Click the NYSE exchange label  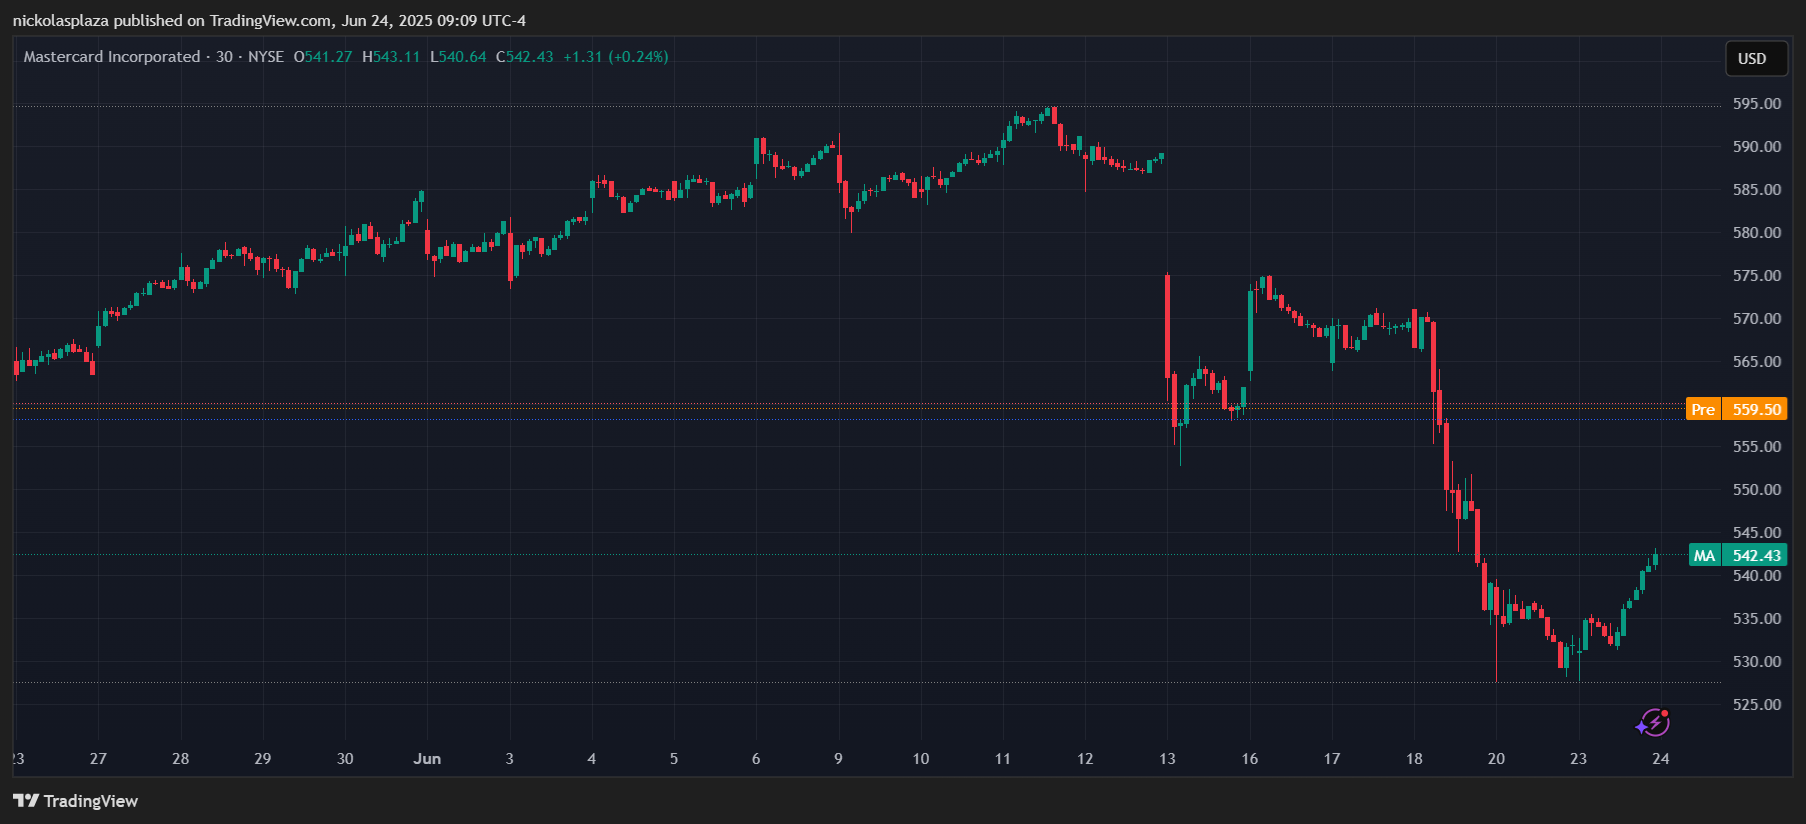(x=266, y=57)
